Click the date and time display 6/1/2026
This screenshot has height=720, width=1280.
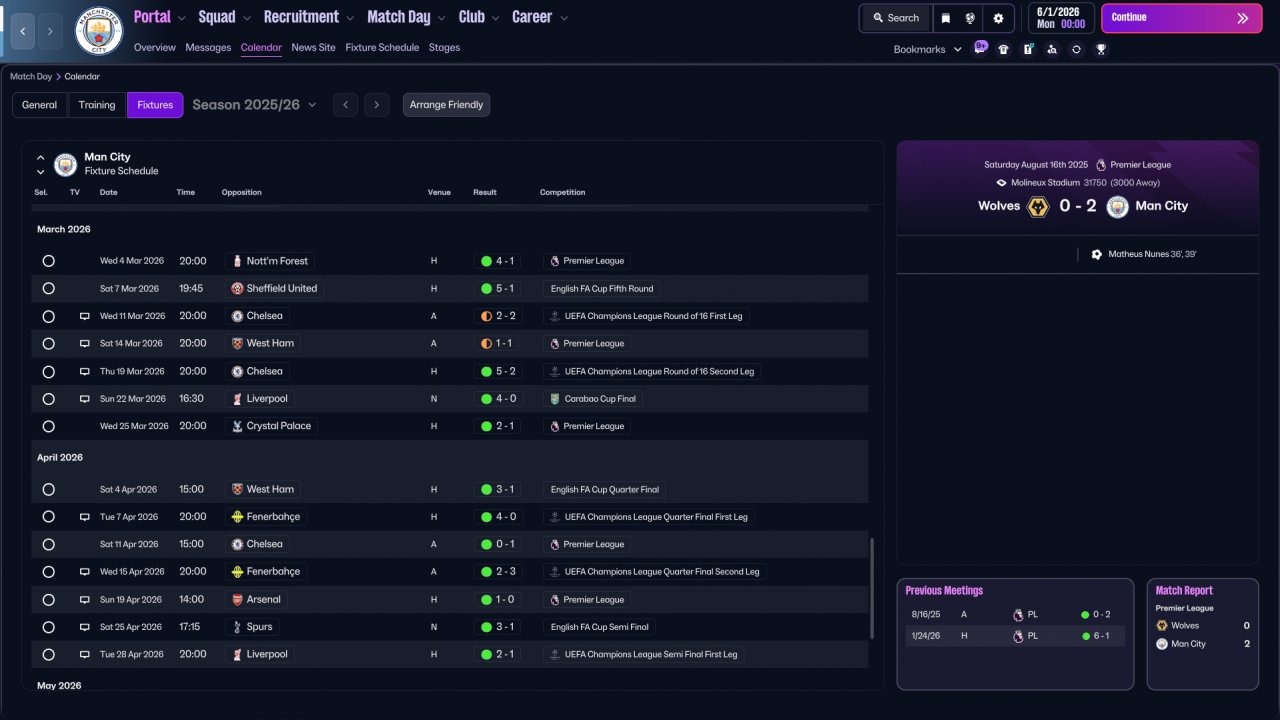click(1059, 18)
